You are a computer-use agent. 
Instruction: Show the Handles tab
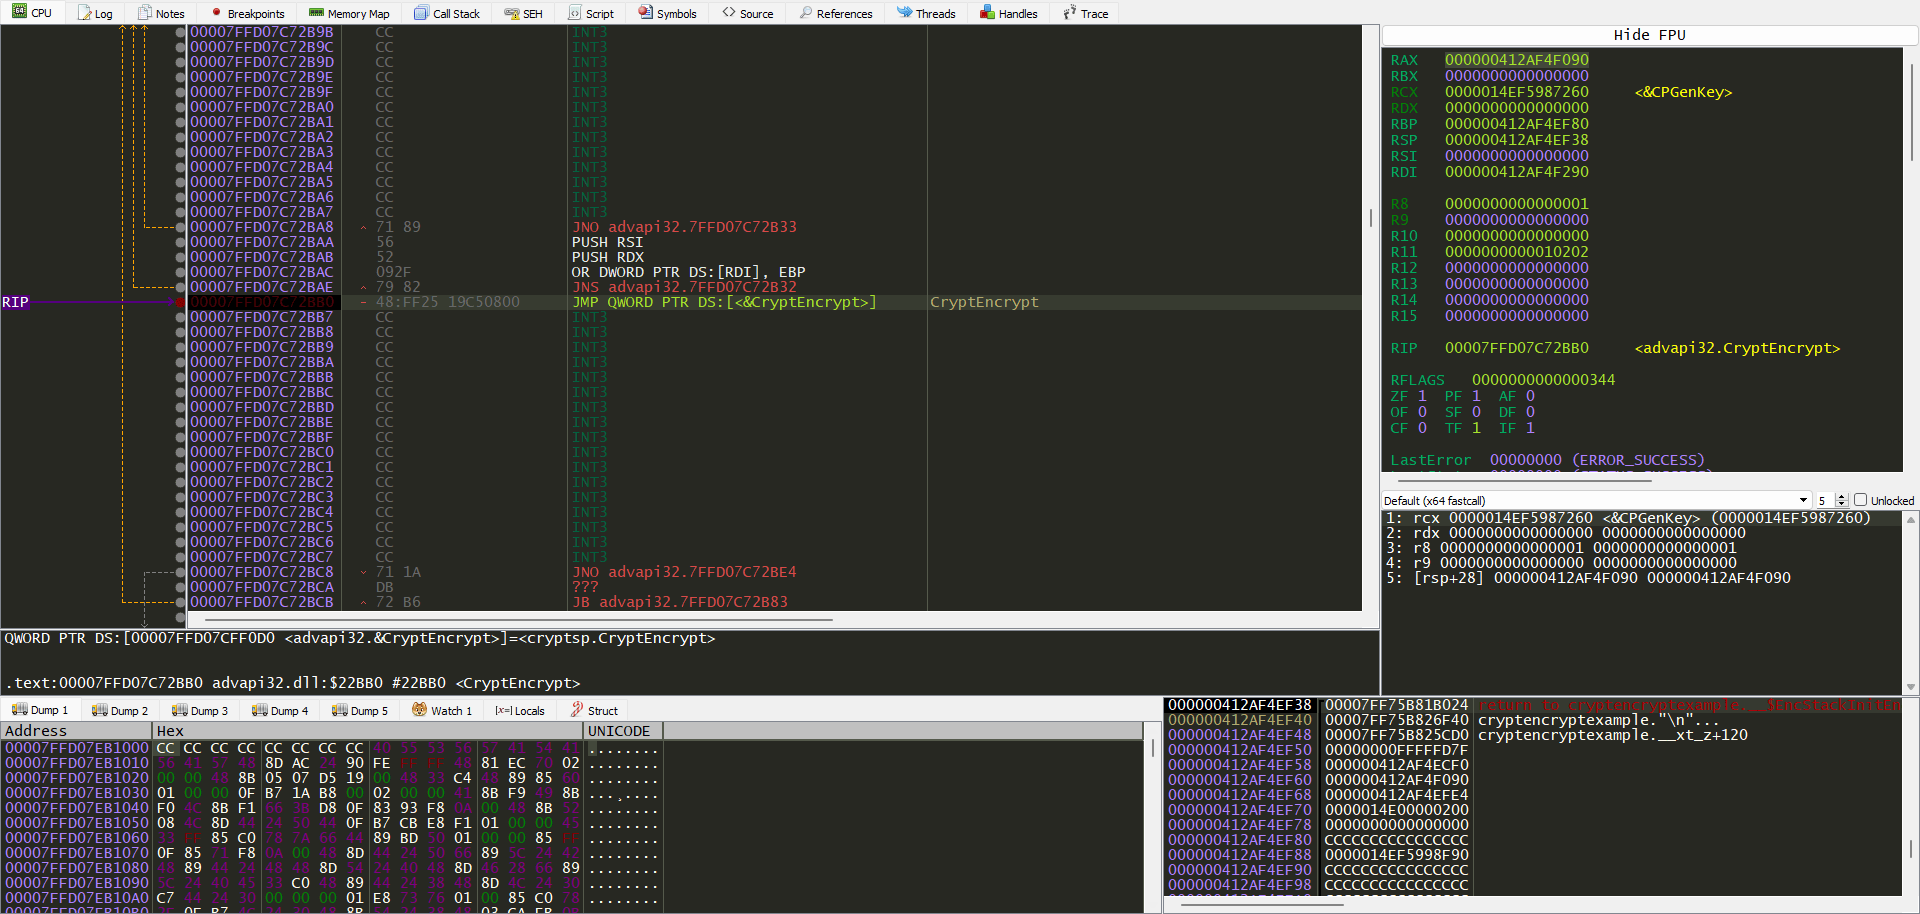click(1009, 13)
